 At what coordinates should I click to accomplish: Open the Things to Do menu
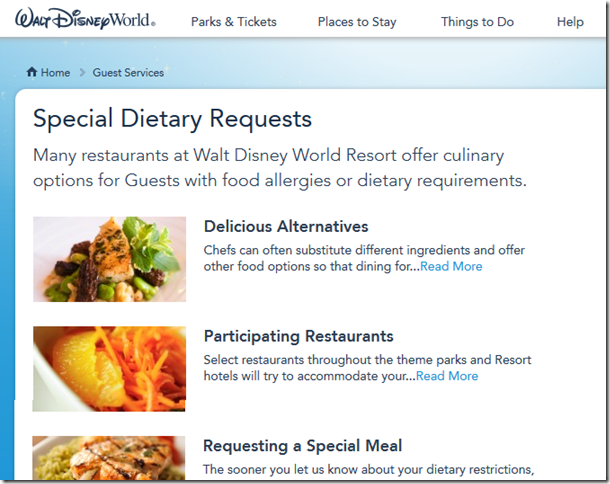[477, 22]
